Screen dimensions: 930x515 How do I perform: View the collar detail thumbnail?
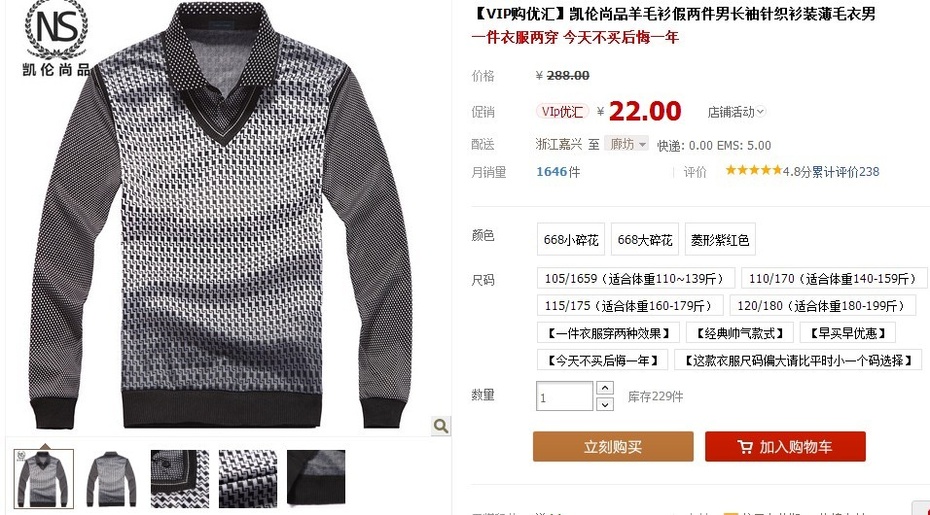tap(180, 479)
